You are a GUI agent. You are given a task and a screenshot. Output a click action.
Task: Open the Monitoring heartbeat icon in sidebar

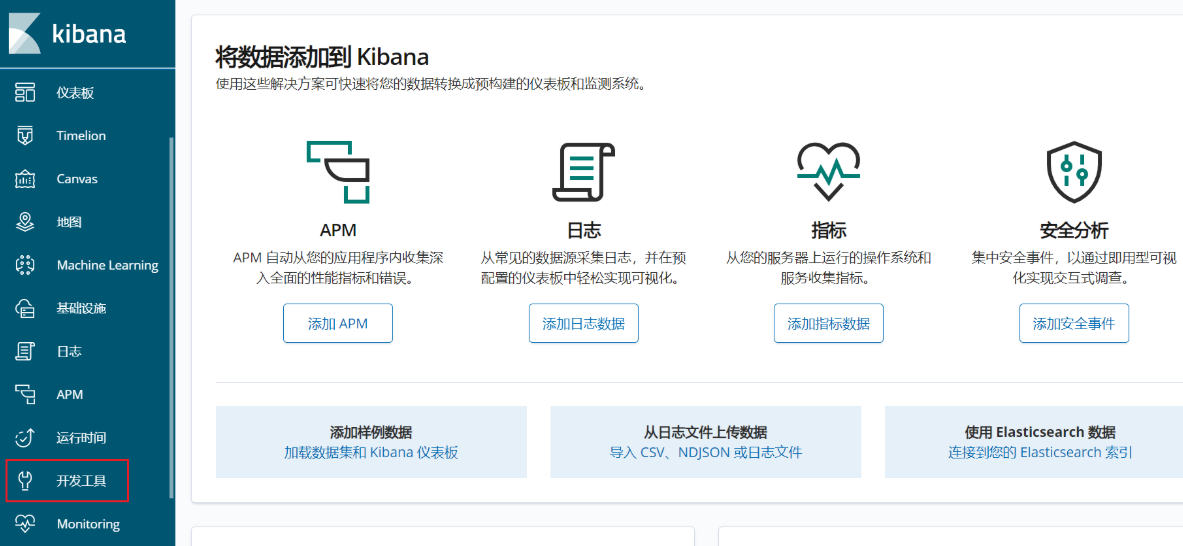point(26,523)
